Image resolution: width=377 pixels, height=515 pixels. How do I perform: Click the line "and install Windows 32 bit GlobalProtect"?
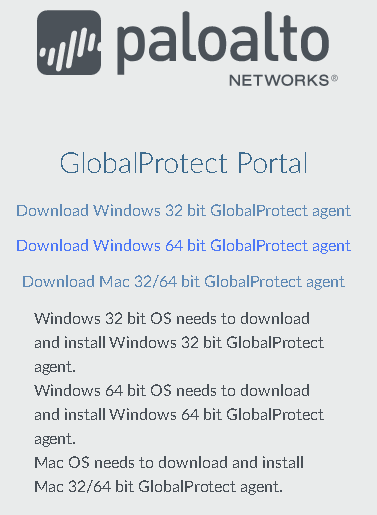tap(179, 343)
